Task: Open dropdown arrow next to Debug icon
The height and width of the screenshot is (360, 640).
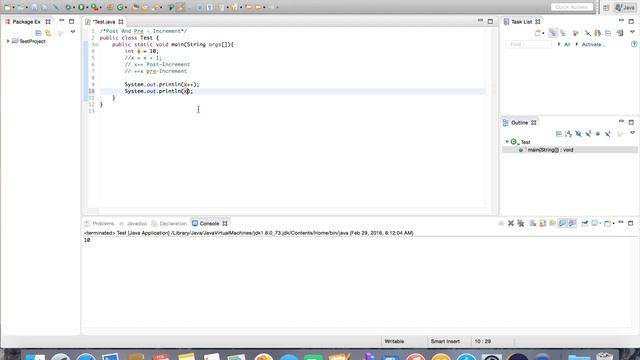Action: coord(74,7)
